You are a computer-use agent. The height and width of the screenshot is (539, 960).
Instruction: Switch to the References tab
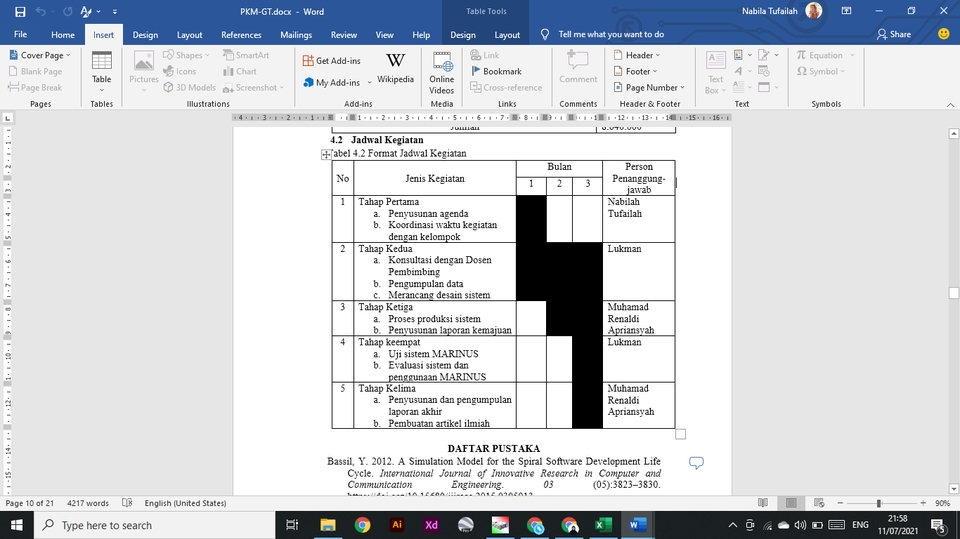point(241,34)
